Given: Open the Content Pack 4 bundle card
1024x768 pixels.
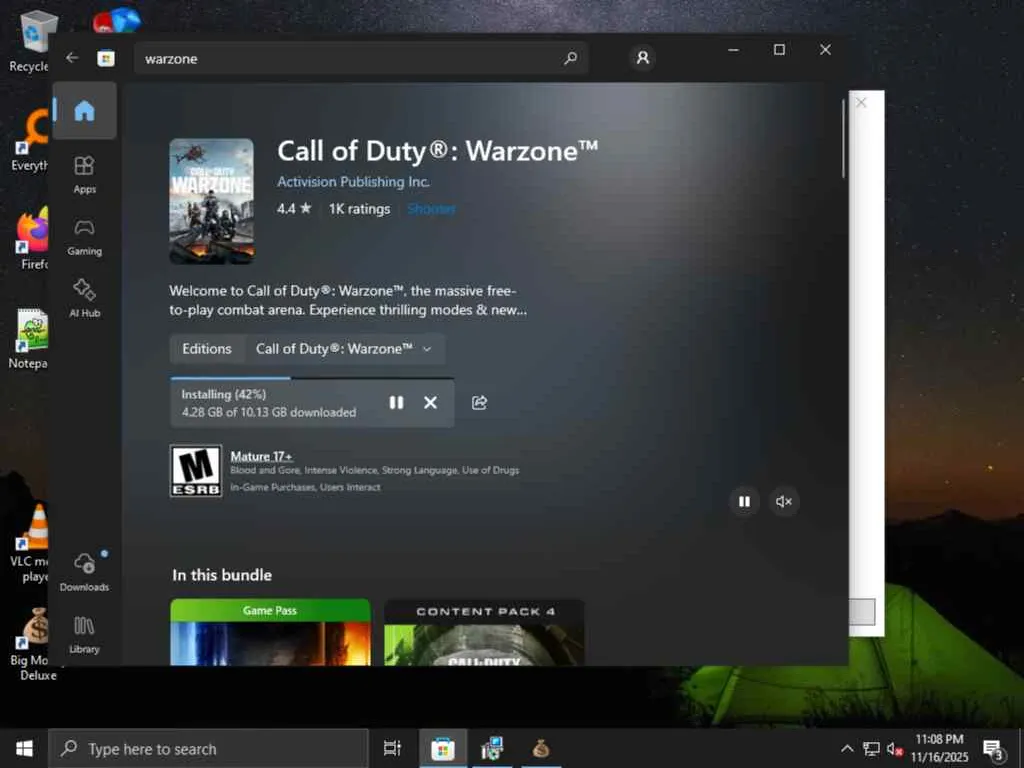Looking at the screenshot, I should (484, 632).
